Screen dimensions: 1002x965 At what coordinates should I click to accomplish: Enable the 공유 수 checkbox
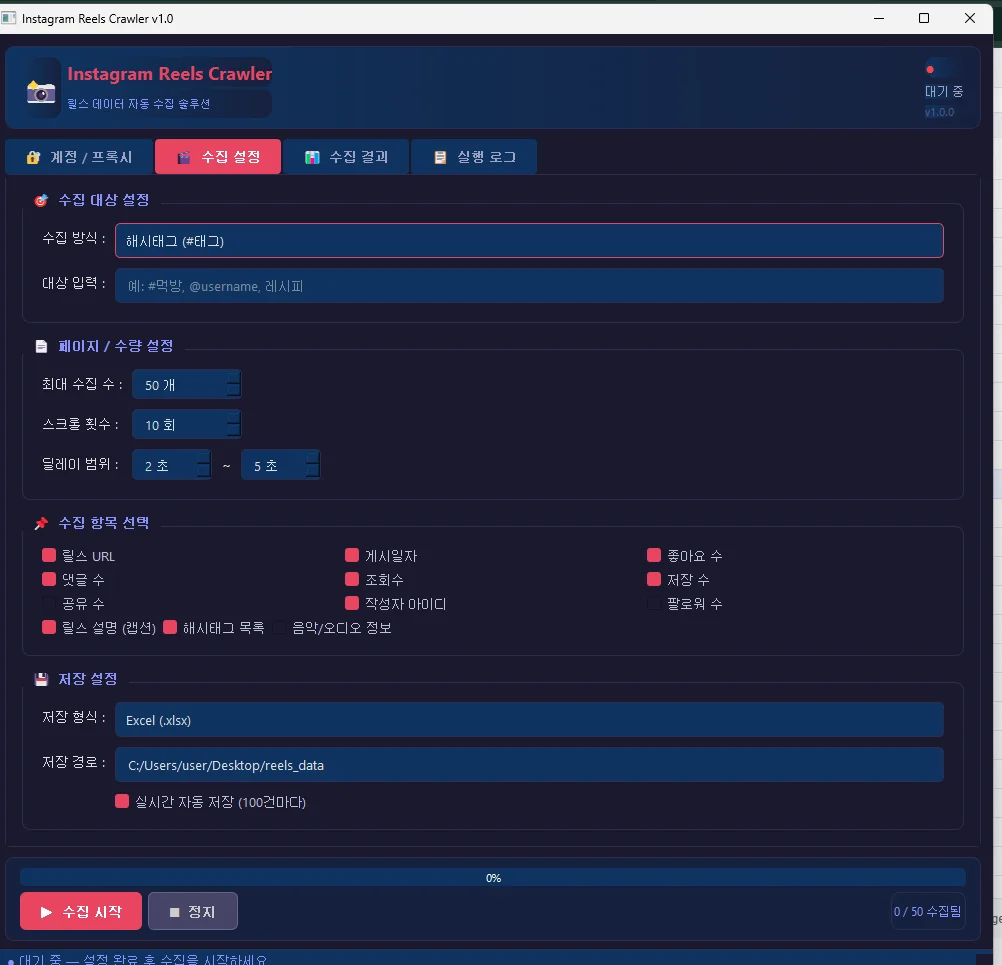pyautogui.click(x=49, y=603)
